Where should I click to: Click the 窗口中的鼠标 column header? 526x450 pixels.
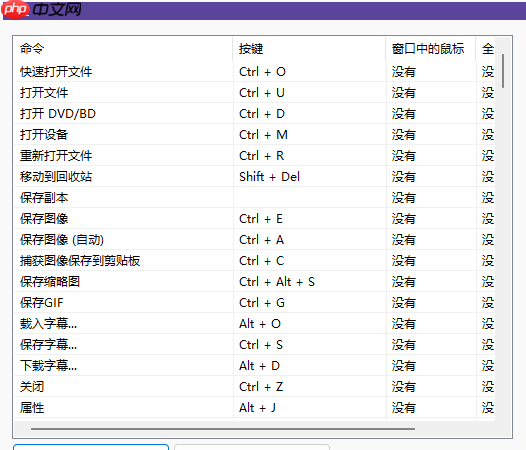[x=431, y=49]
